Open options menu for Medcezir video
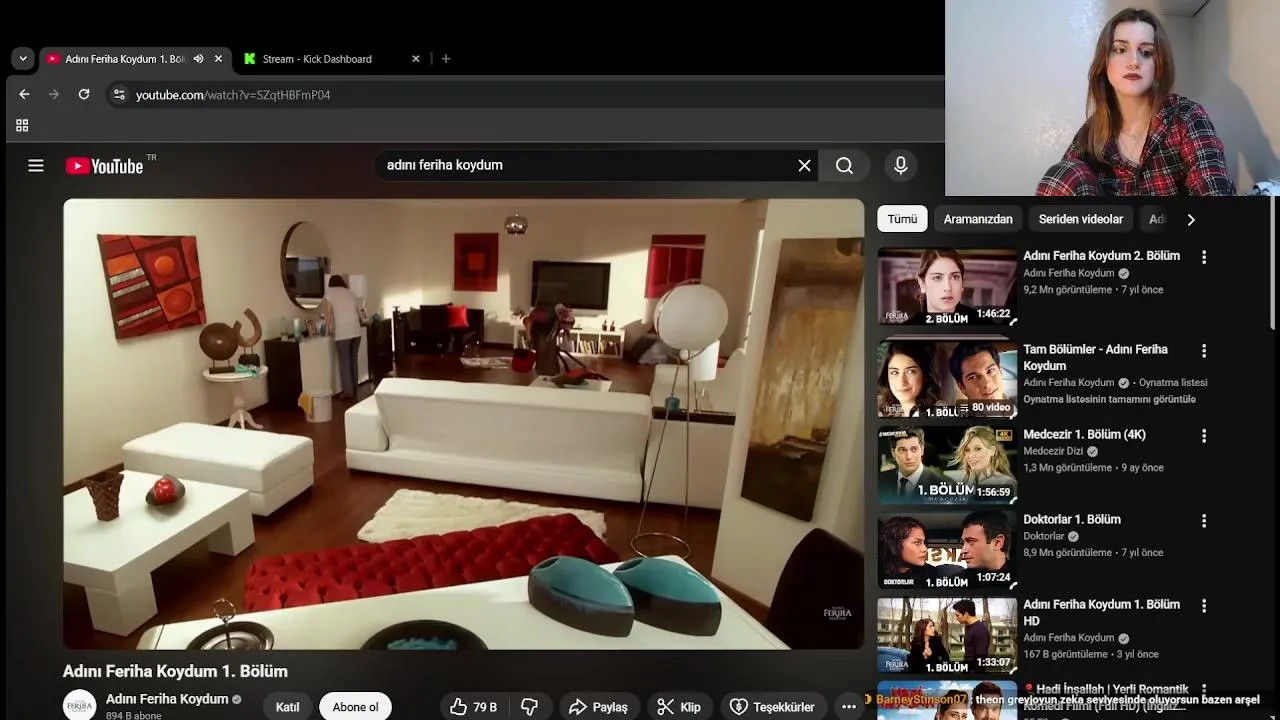 tap(1204, 436)
